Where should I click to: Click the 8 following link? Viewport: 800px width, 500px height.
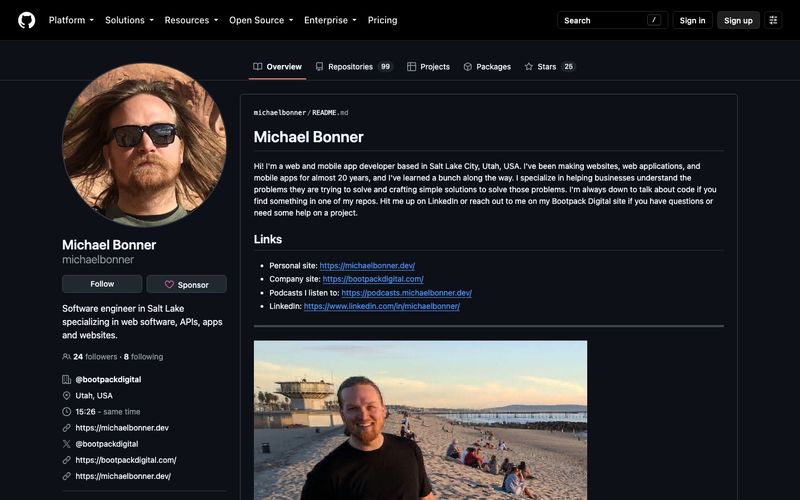pyautogui.click(x=143, y=357)
